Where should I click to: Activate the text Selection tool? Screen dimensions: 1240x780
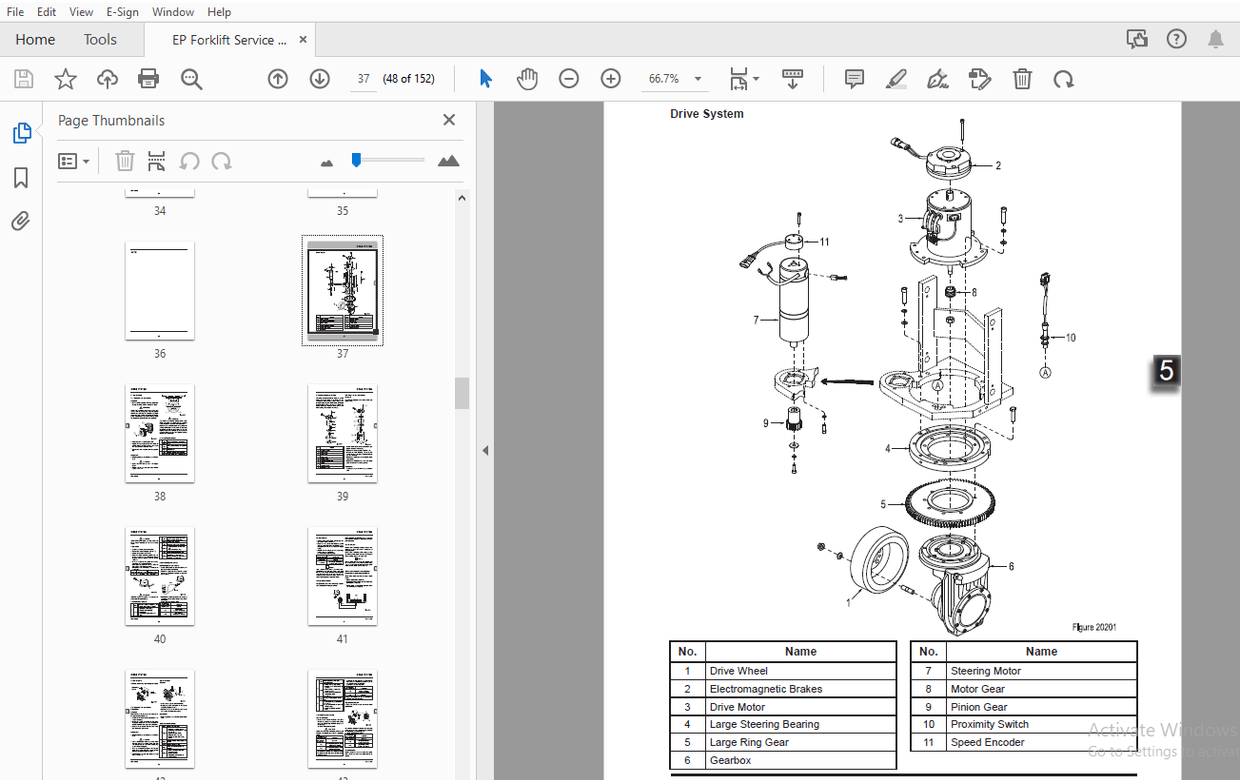point(485,78)
